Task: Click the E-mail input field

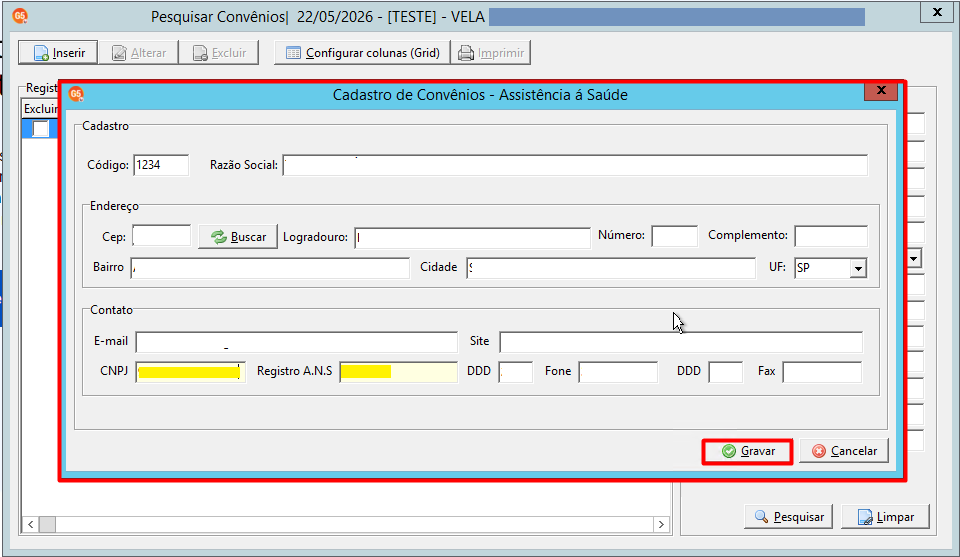Action: click(x=296, y=342)
